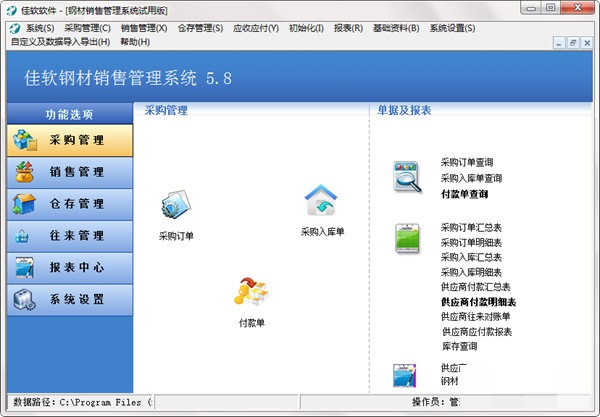Image resolution: width=600 pixels, height=417 pixels.
Task: Click the magnifier query icon beside 采购订单查询
Action: pyautogui.click(x=407, y=177)
